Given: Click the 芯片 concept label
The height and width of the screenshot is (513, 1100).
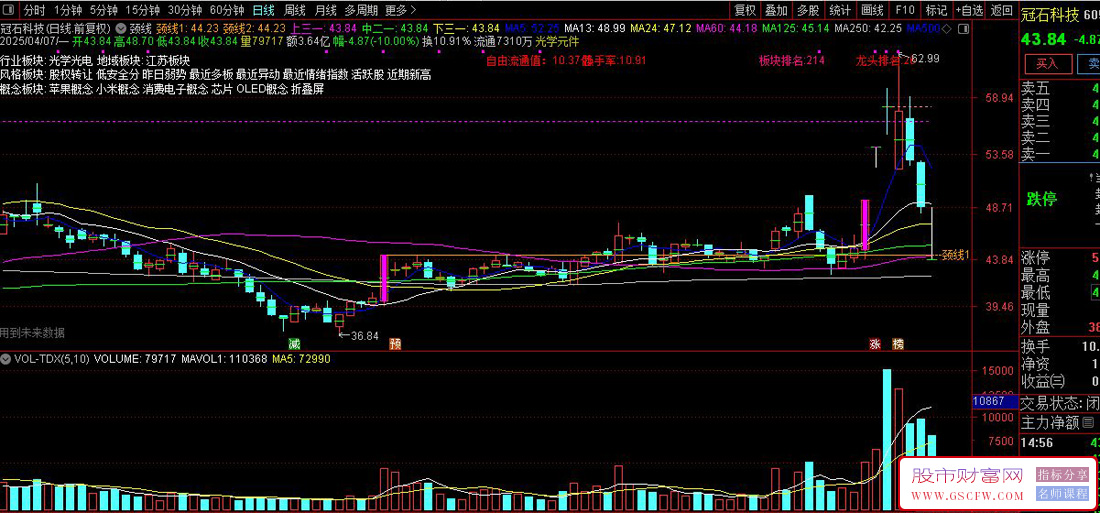Looking at the screenshot, I should 222,89.
